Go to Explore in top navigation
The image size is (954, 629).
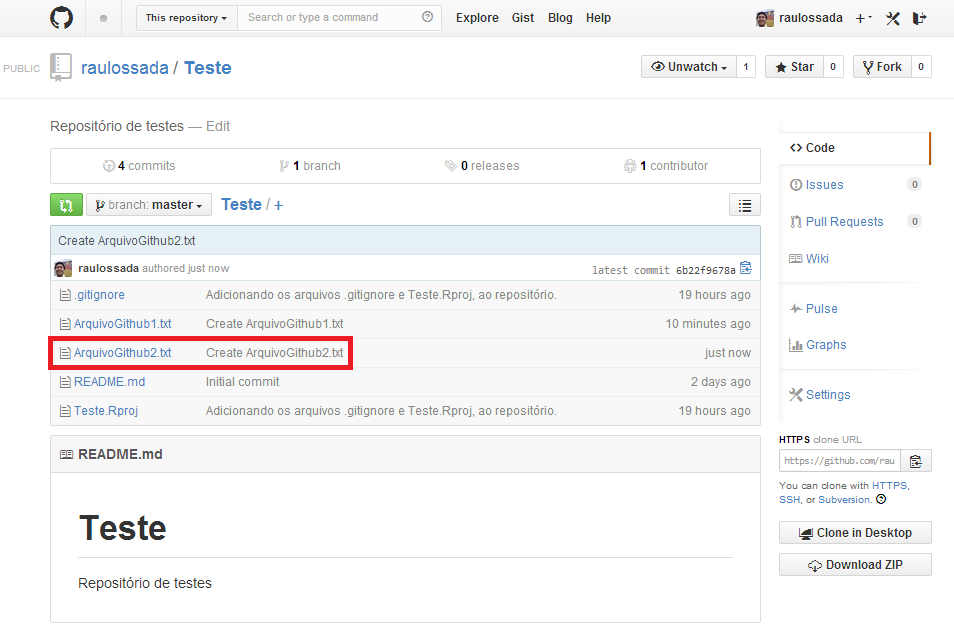pos(477,18)
